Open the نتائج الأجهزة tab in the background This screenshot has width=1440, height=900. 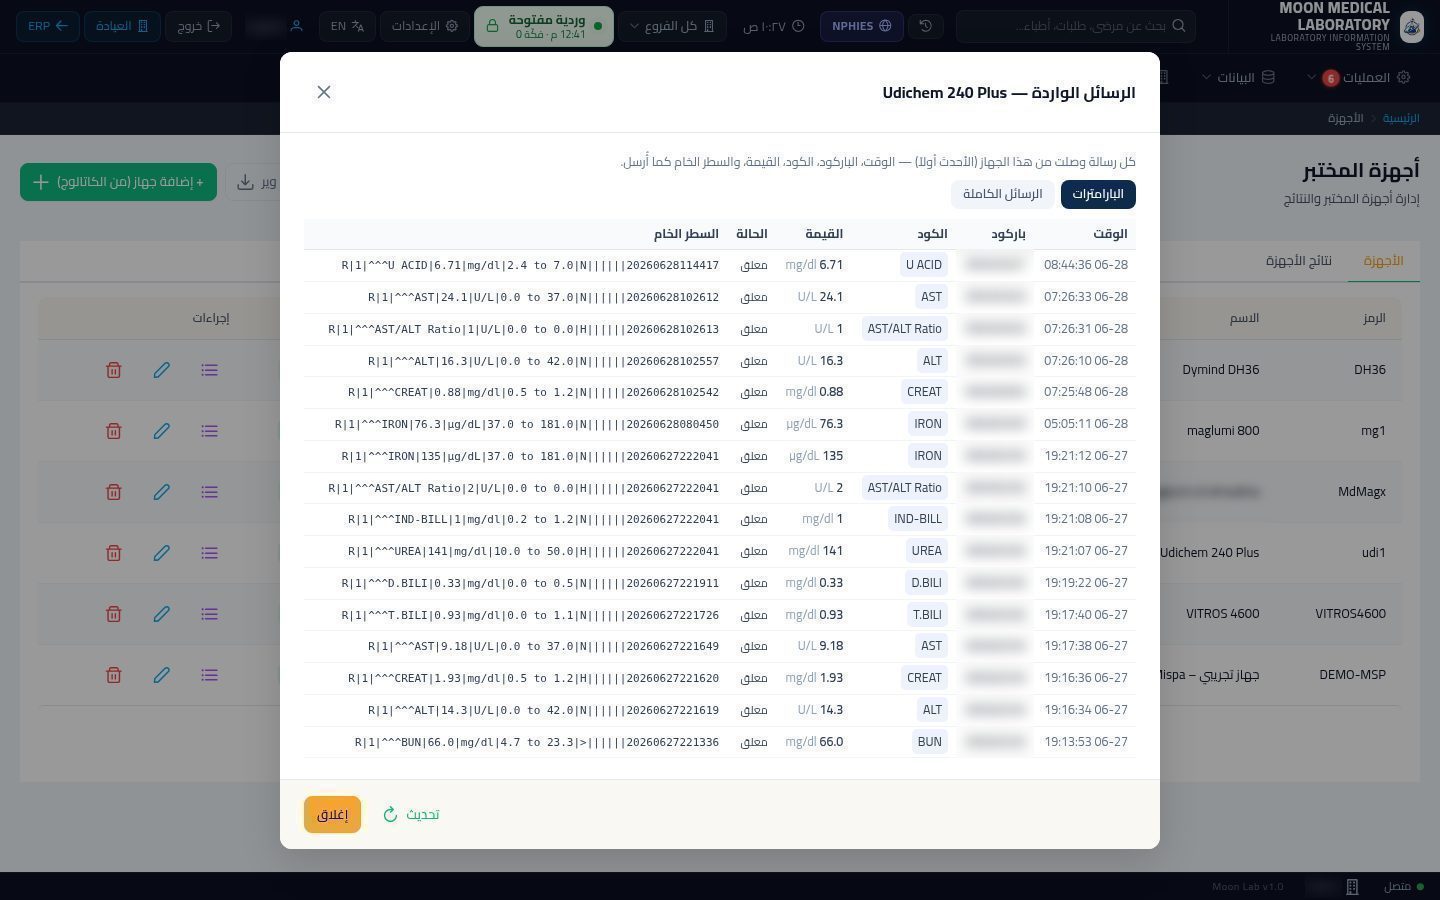[x=1299, y=261]
